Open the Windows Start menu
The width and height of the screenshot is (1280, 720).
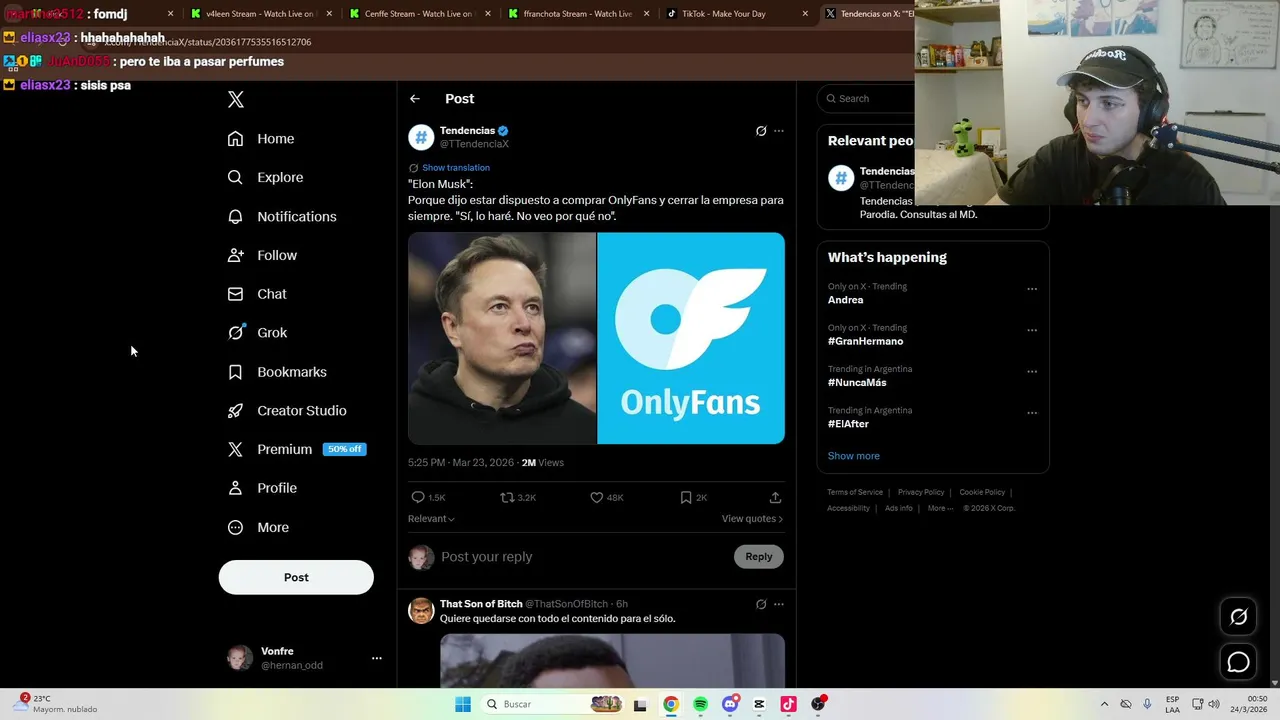(x=463, y=704)
